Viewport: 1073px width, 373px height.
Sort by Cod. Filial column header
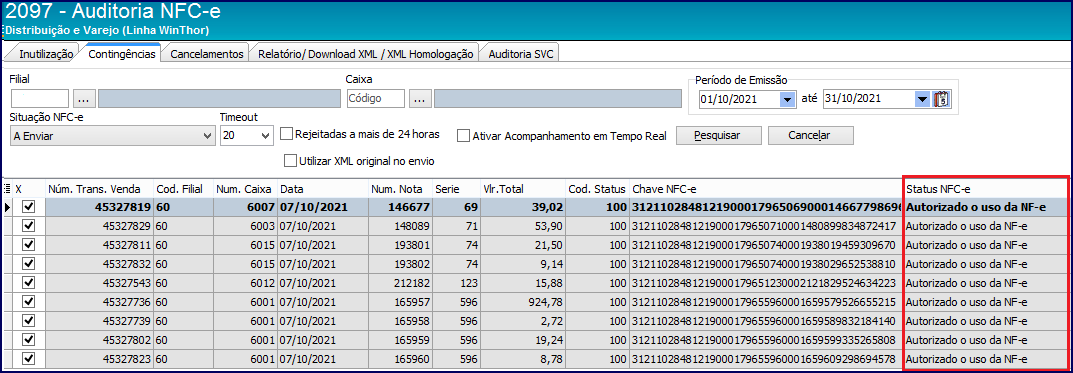183,188
